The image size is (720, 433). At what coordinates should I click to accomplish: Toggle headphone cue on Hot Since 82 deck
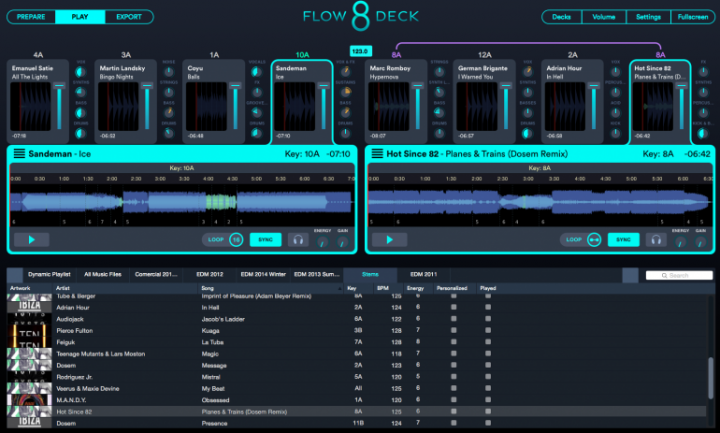pyautogui.click(x=656, y=240)
